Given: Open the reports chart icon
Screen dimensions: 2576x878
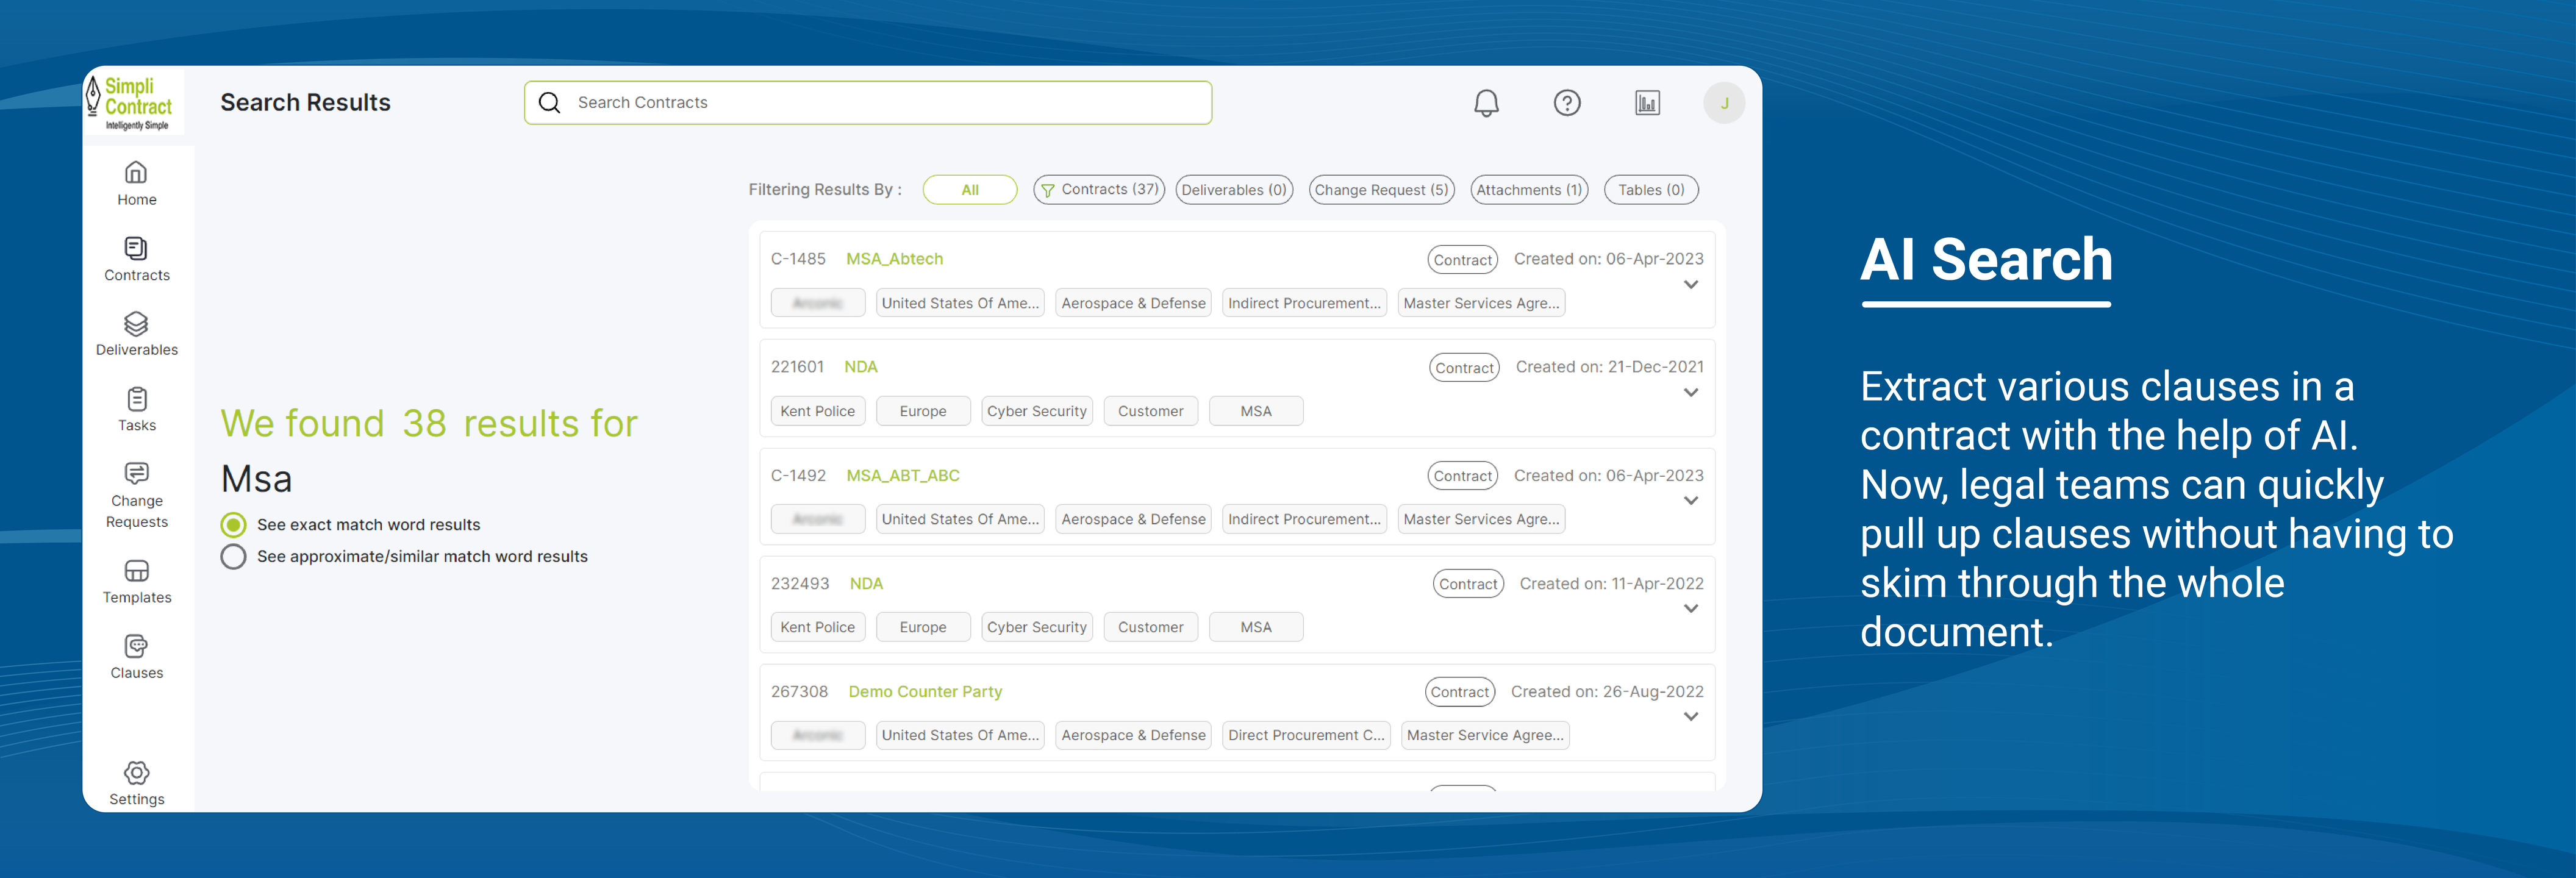Looking at the screenshot, I should pyautogui.click(x=1646, y=103).
